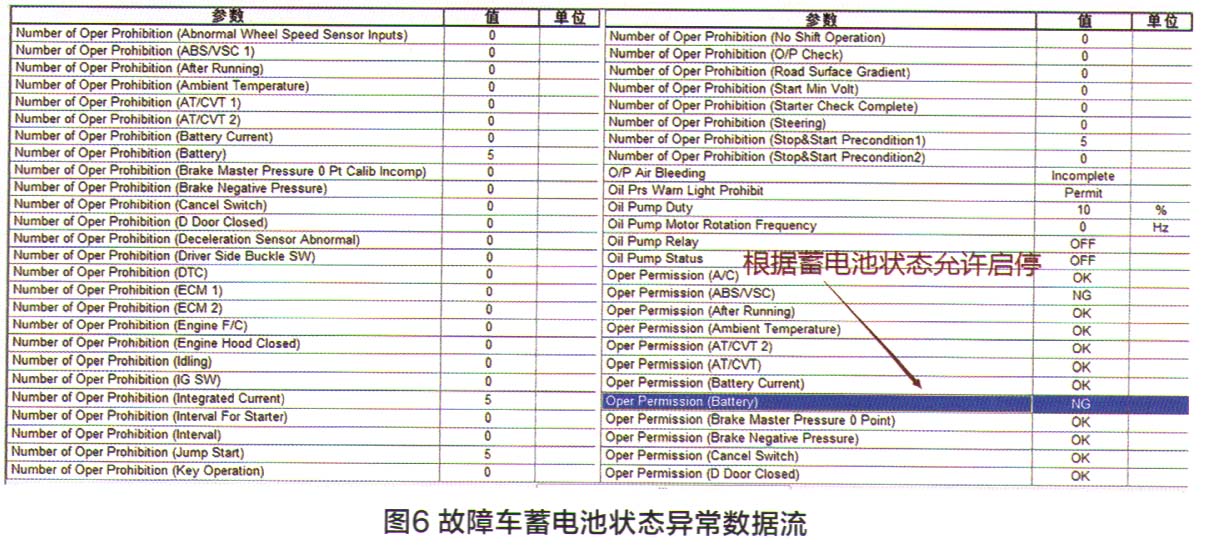Select the Oil Pump Duty value 10

click(1084, 211)
